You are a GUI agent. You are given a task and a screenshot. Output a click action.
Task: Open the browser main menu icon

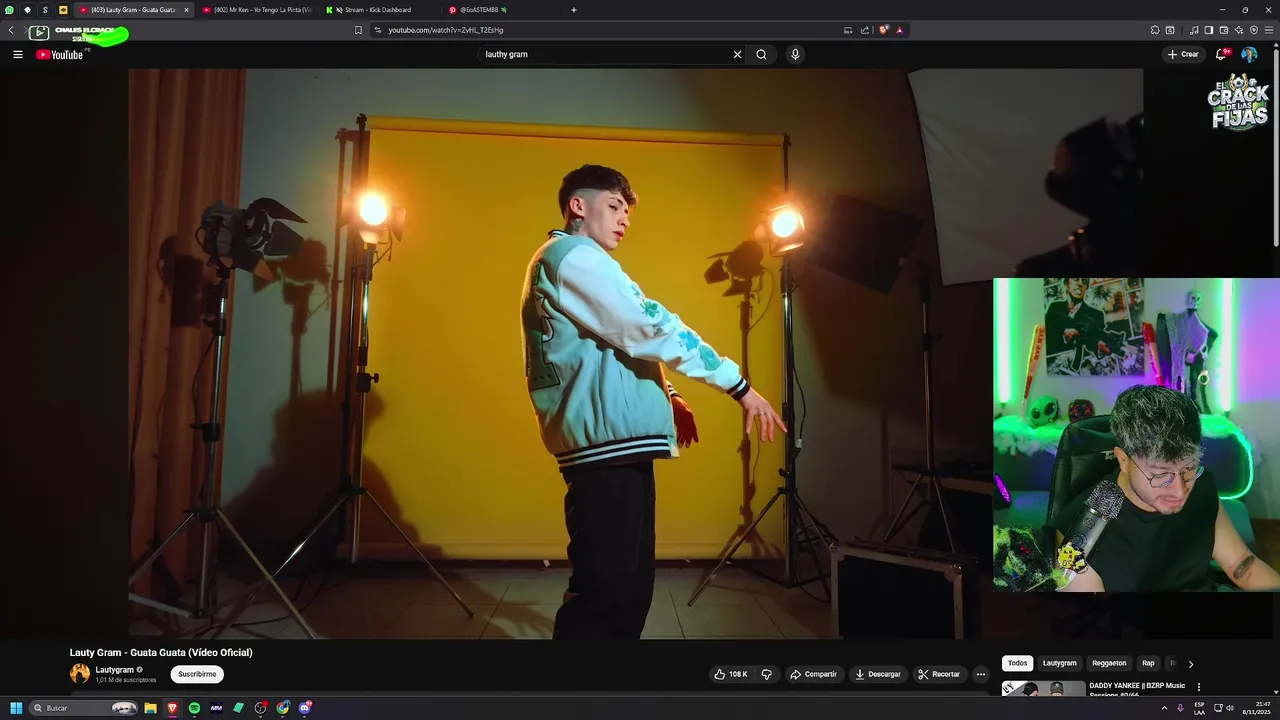click(x=1269, y=30)
